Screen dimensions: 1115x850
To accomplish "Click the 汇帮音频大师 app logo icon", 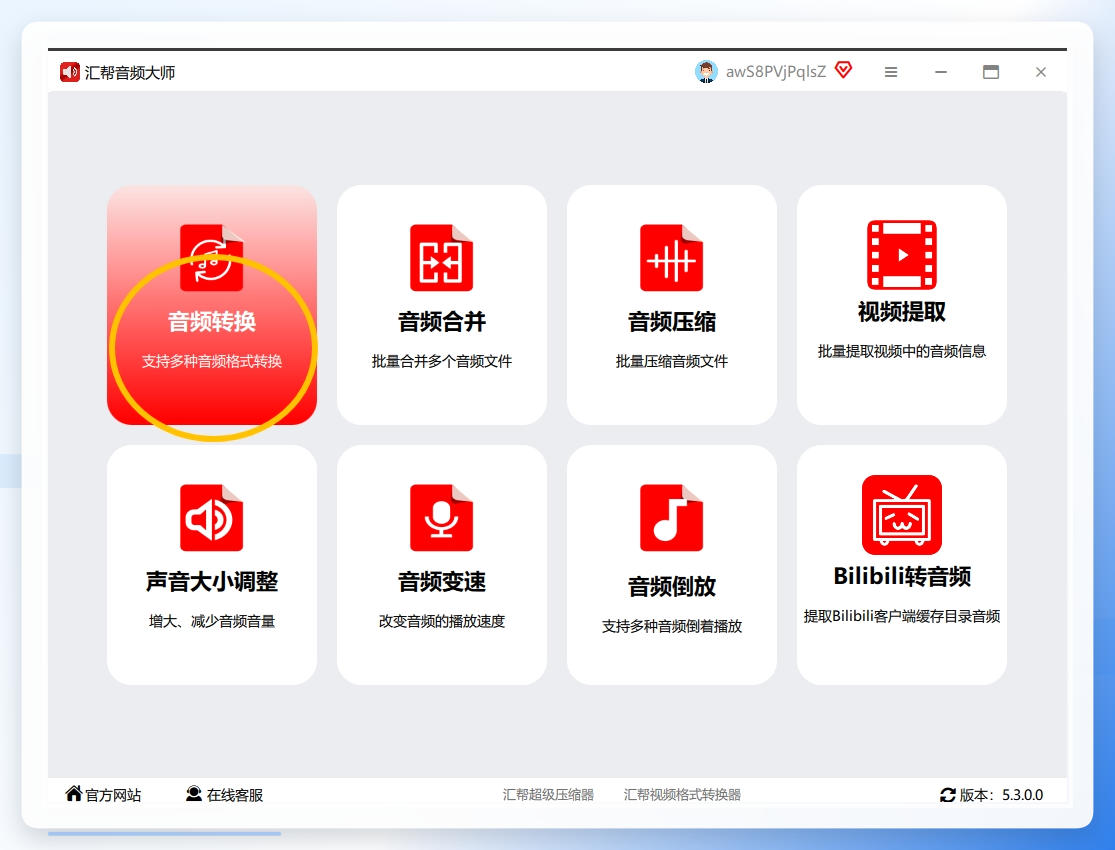I will tap(70, 72).
